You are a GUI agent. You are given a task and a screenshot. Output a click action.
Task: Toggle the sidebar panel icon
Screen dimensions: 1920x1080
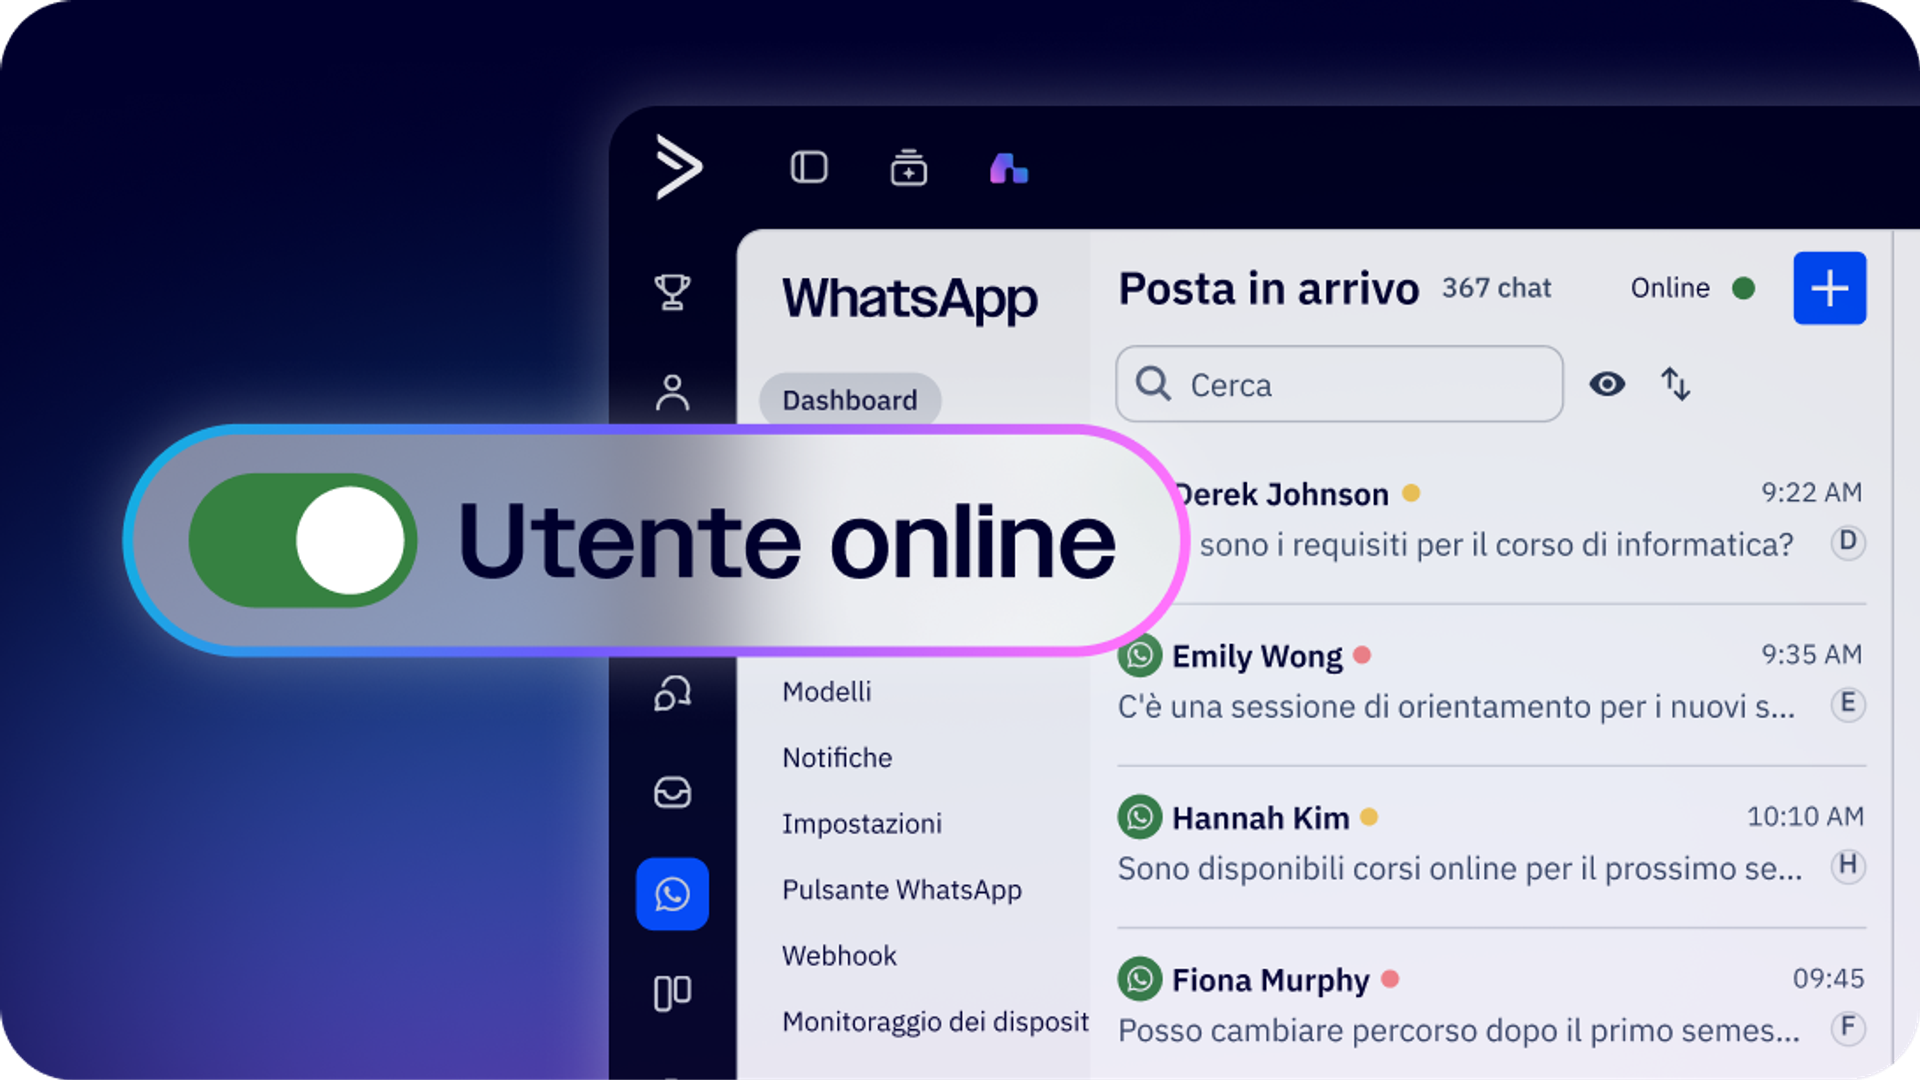tap(809, 167)
